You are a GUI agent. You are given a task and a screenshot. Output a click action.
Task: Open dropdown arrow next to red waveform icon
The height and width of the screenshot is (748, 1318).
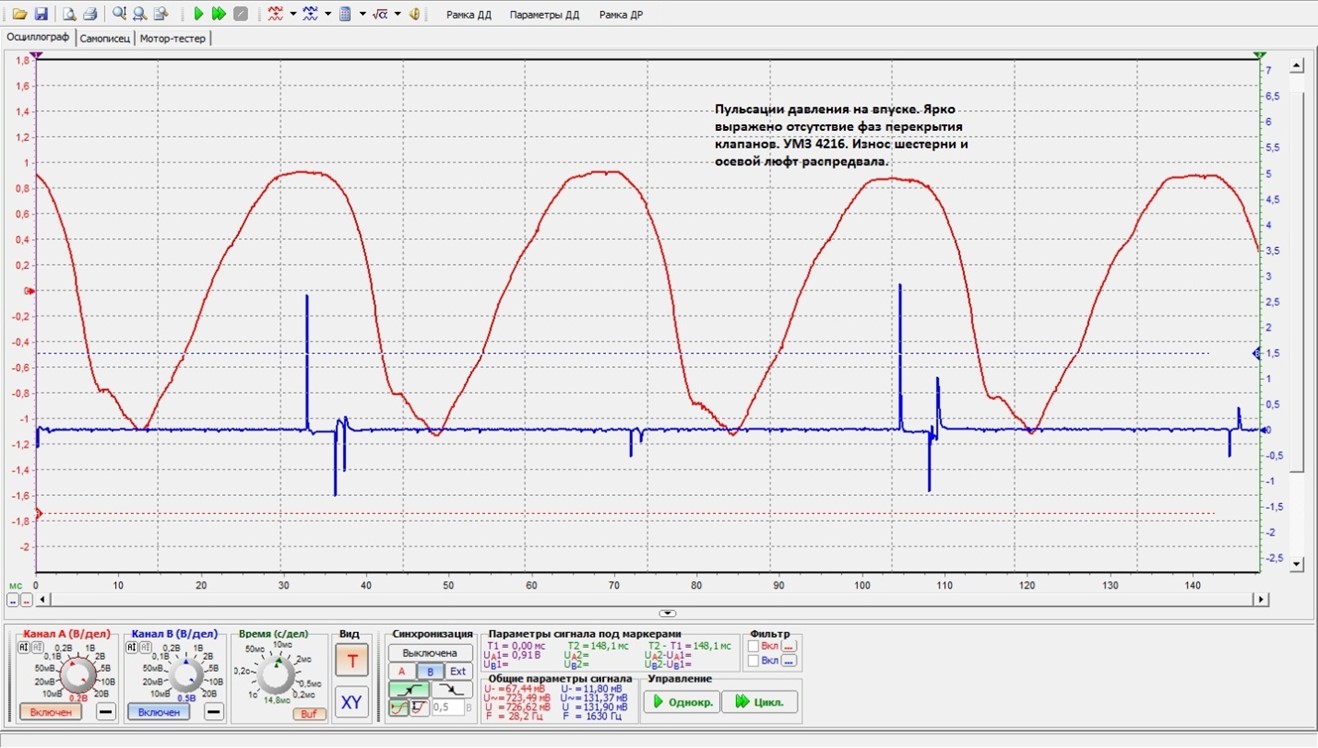293,14
